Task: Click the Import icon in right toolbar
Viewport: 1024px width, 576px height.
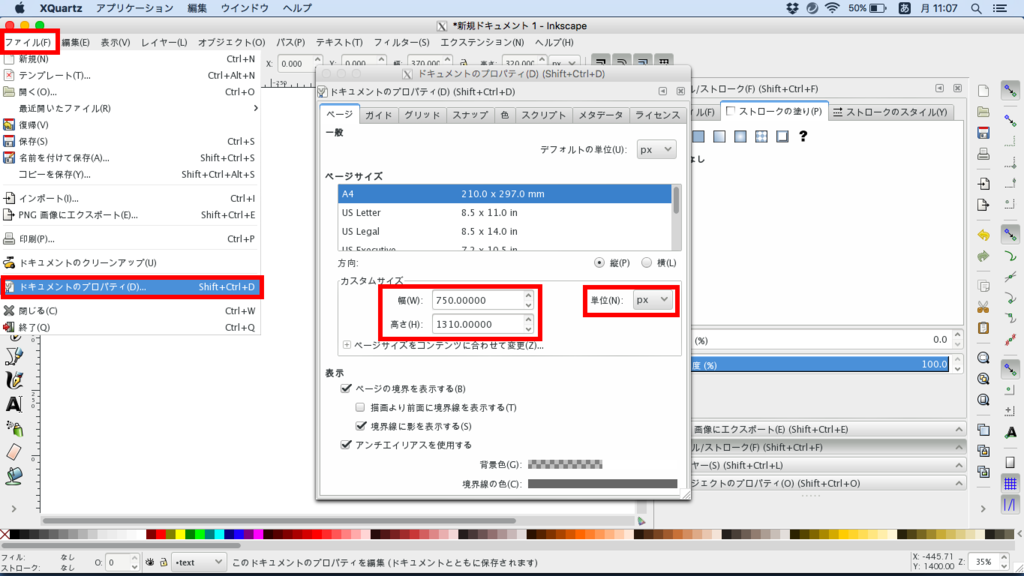Action: (x=984, y=184)
